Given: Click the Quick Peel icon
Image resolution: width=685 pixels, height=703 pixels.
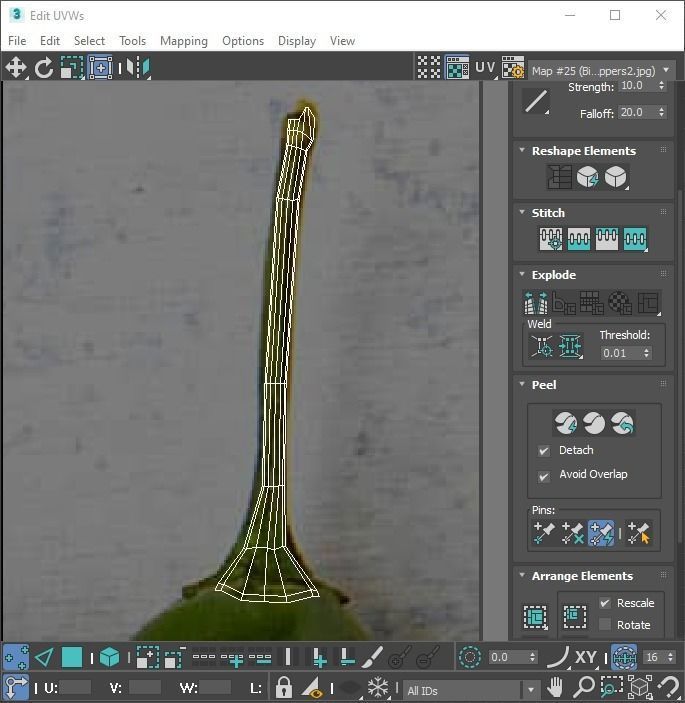Looking at the screenshot, I should click(566, 423).
